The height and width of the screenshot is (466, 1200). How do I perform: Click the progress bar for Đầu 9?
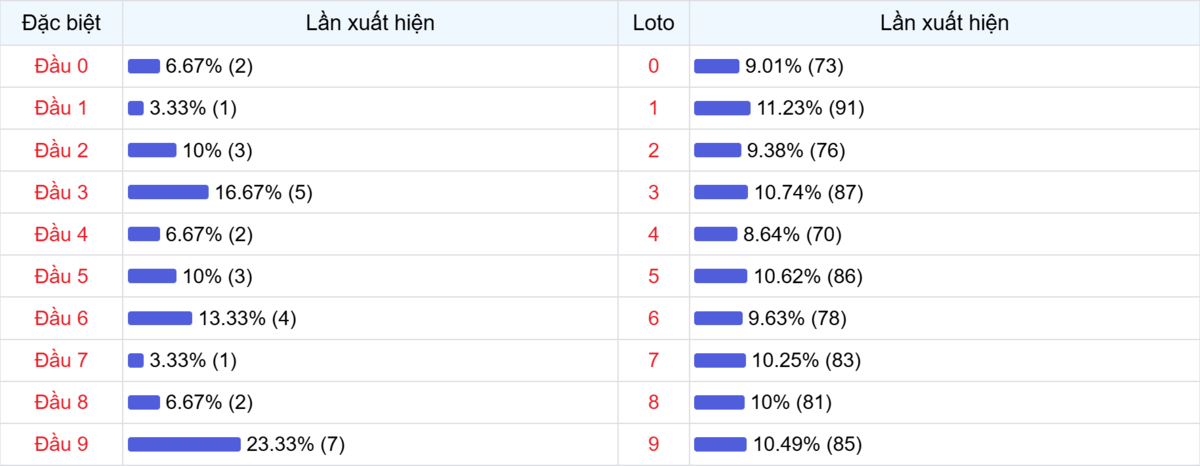[184, 444]
